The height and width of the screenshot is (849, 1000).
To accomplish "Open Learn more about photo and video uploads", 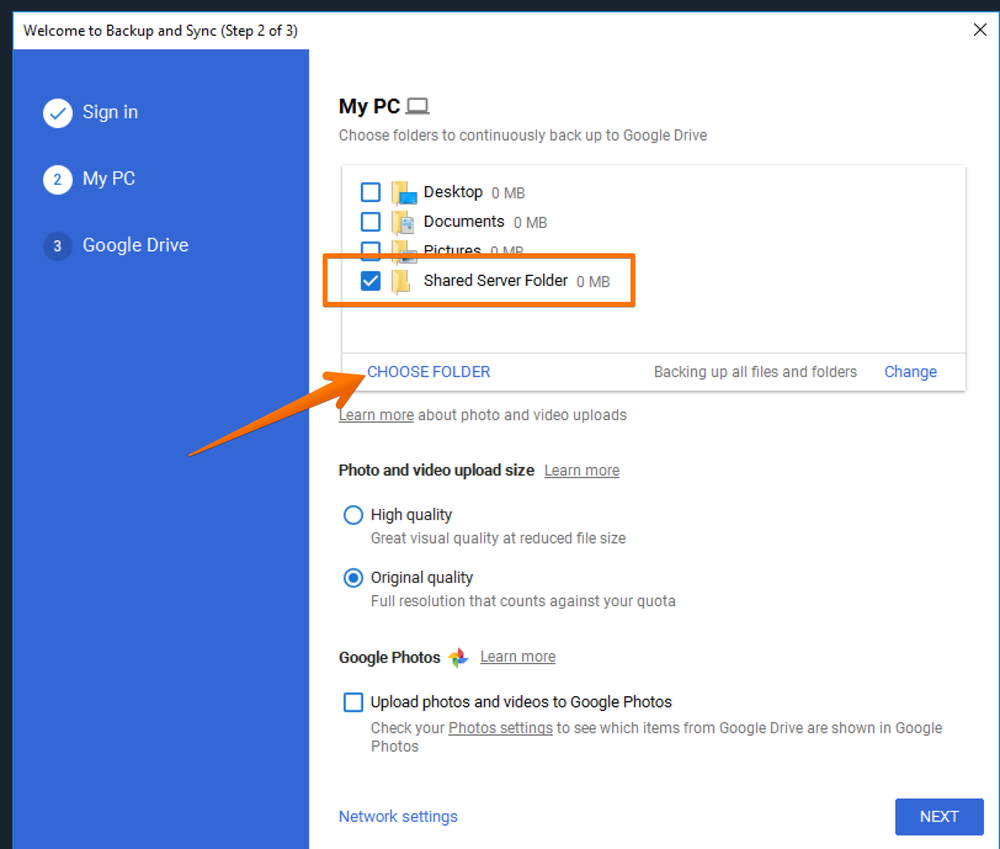I will click(x=376, y=415).
